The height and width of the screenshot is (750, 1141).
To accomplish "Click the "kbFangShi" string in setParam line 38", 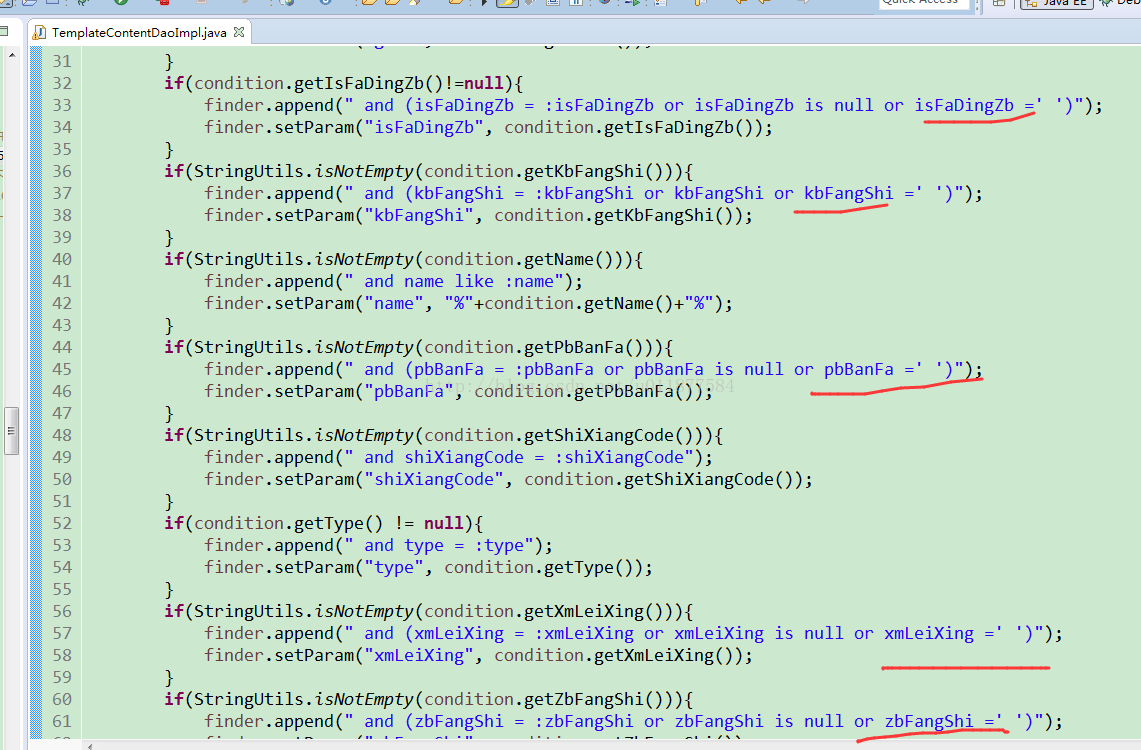I will point(419,215).
